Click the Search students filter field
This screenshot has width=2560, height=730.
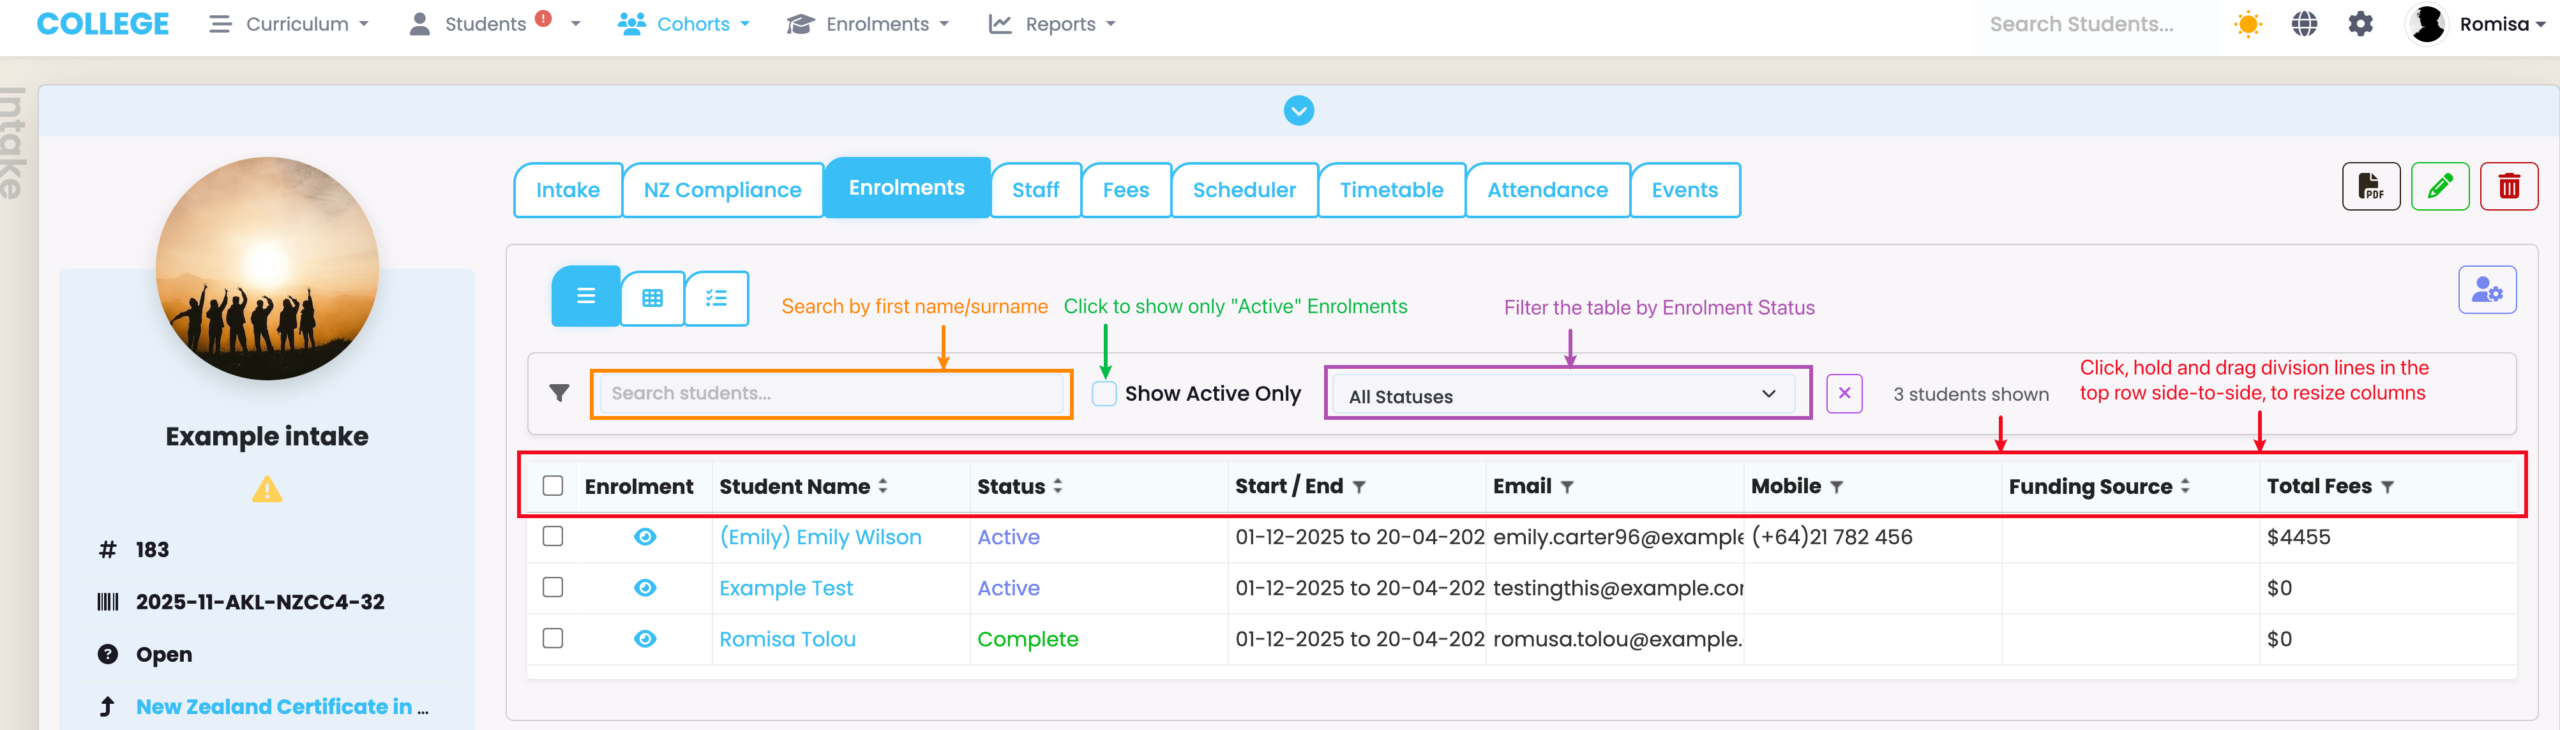830,394
